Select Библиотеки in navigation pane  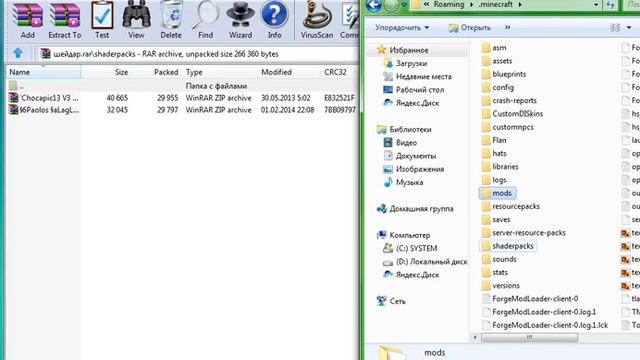(410, 129)
